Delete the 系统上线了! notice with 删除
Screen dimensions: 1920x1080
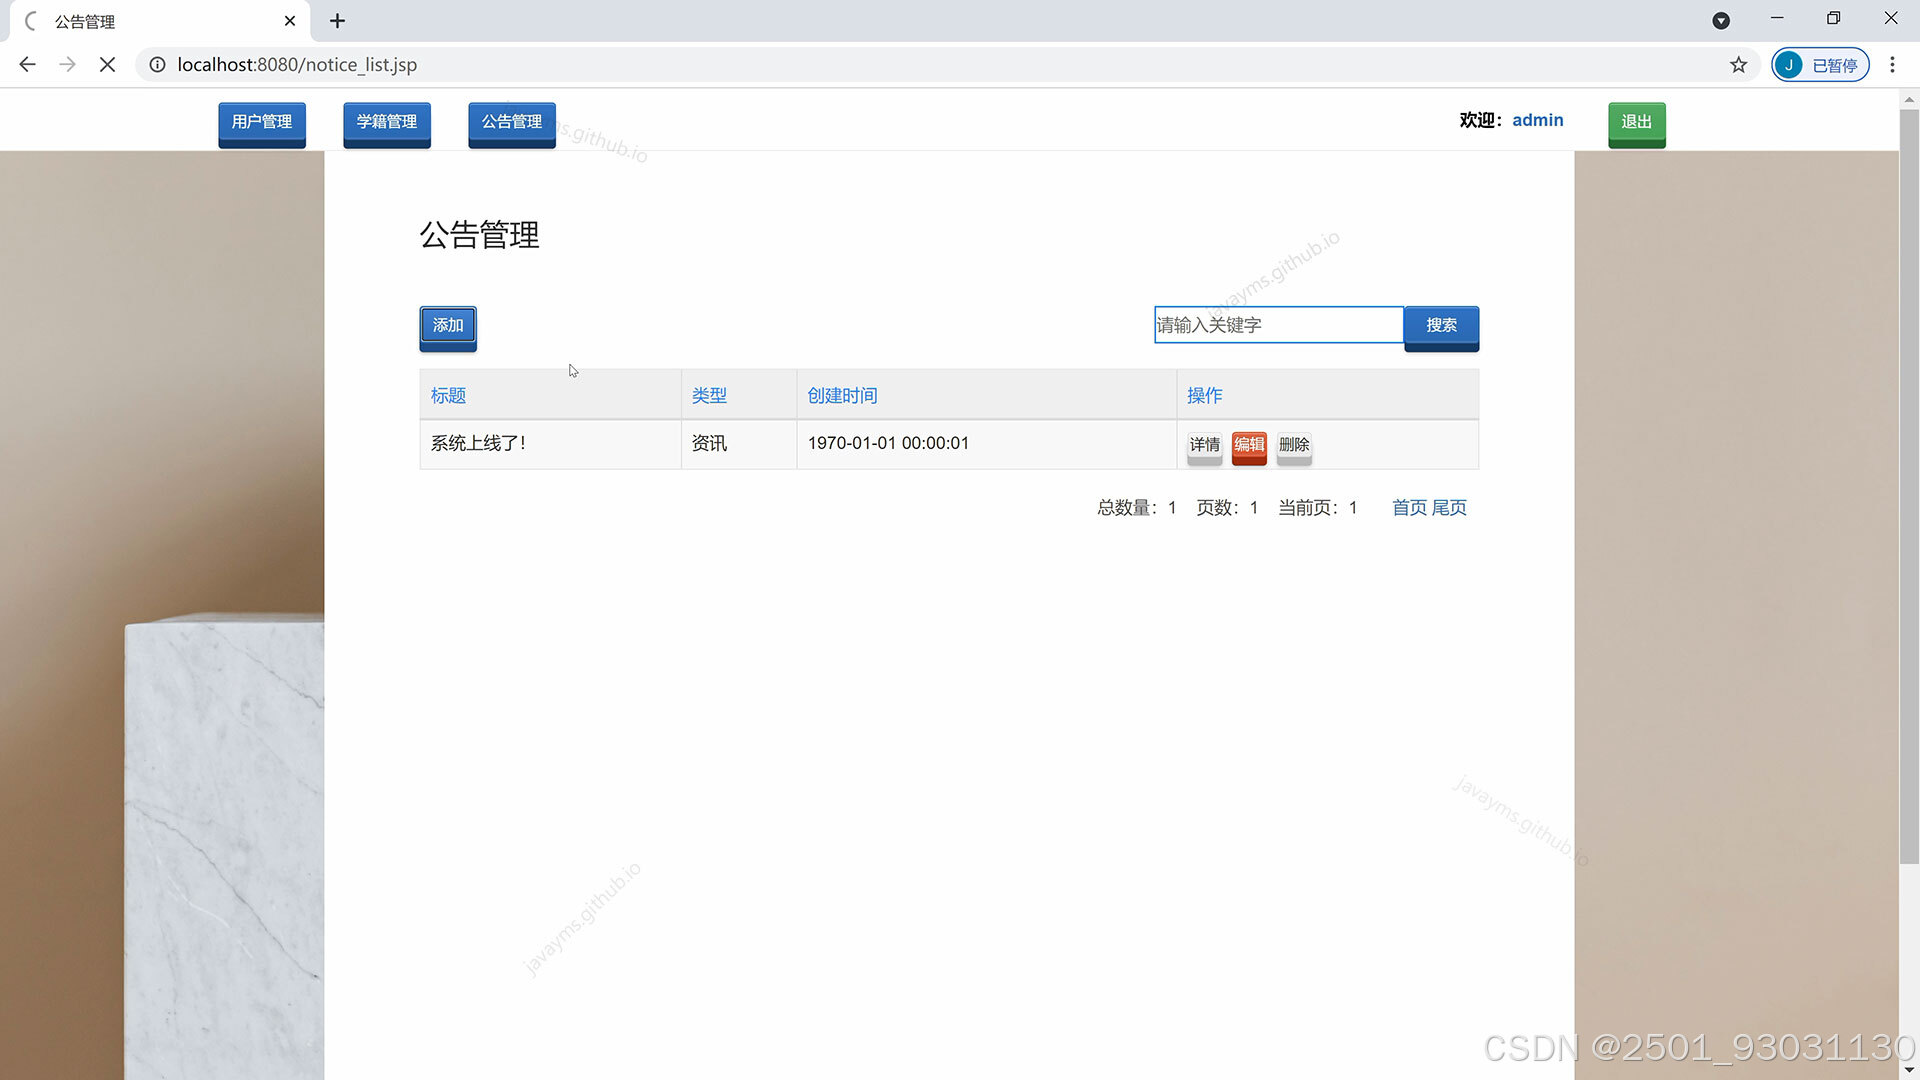coord(1294,447)
